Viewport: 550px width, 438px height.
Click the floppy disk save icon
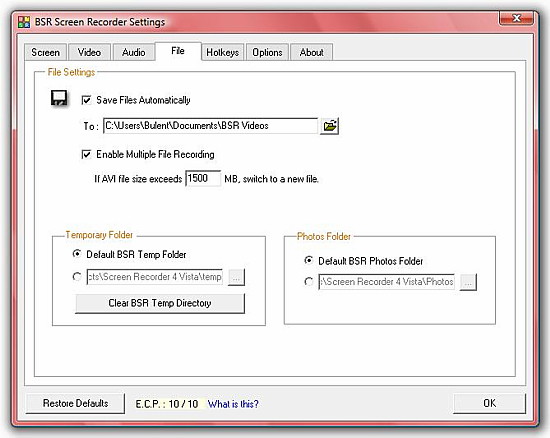[59, 98]
